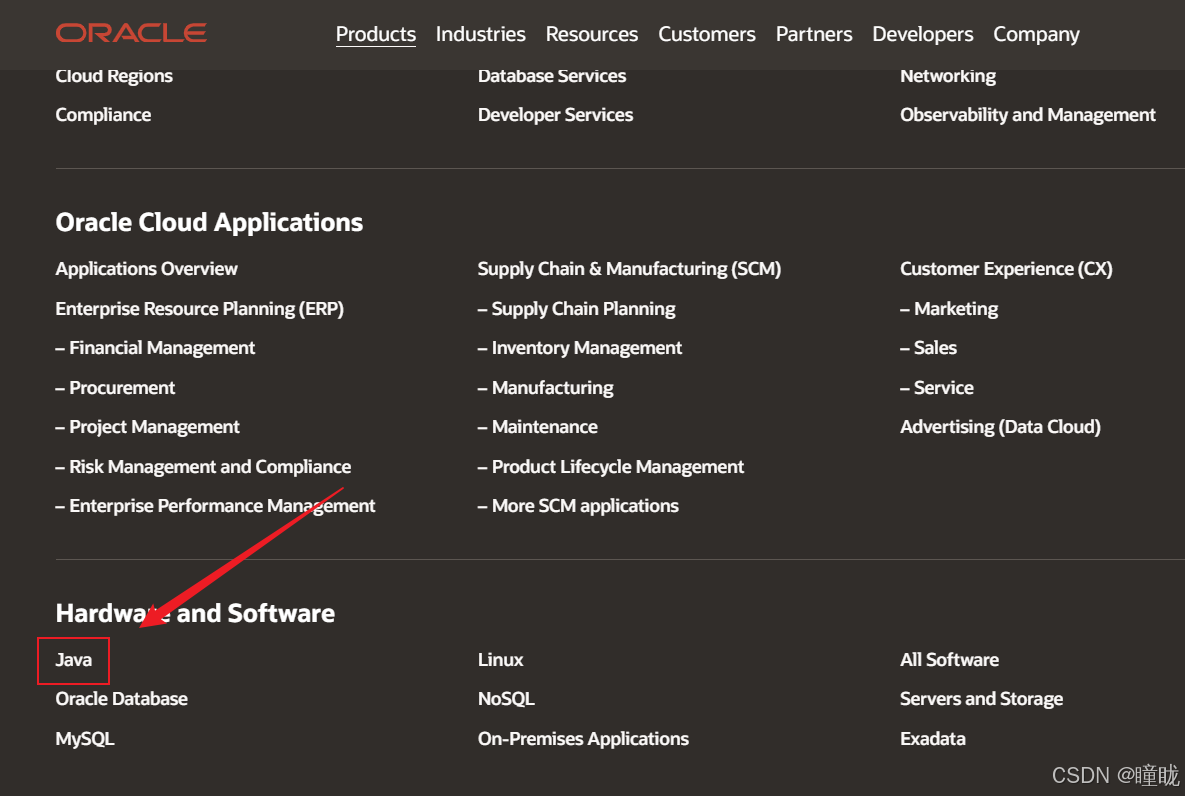This screenshot has height=796, width=1185.
Task: Open Servers and Storage
Action: (x=982, y=699)
